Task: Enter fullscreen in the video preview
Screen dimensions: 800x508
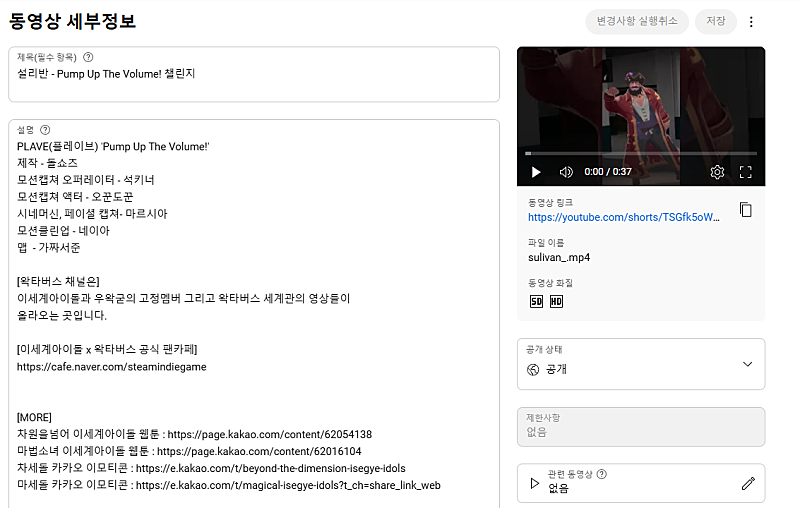Action: click(x=745, y=172)
